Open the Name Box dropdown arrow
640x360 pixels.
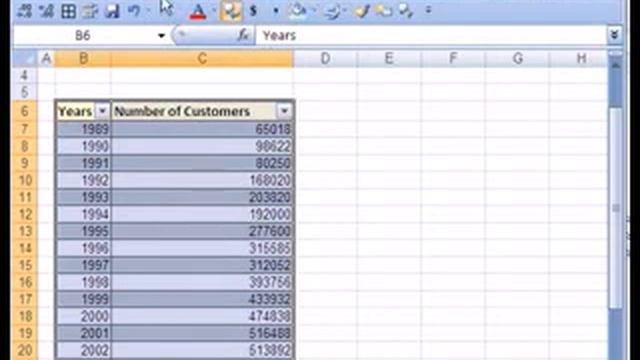click(x=162, y=36)
